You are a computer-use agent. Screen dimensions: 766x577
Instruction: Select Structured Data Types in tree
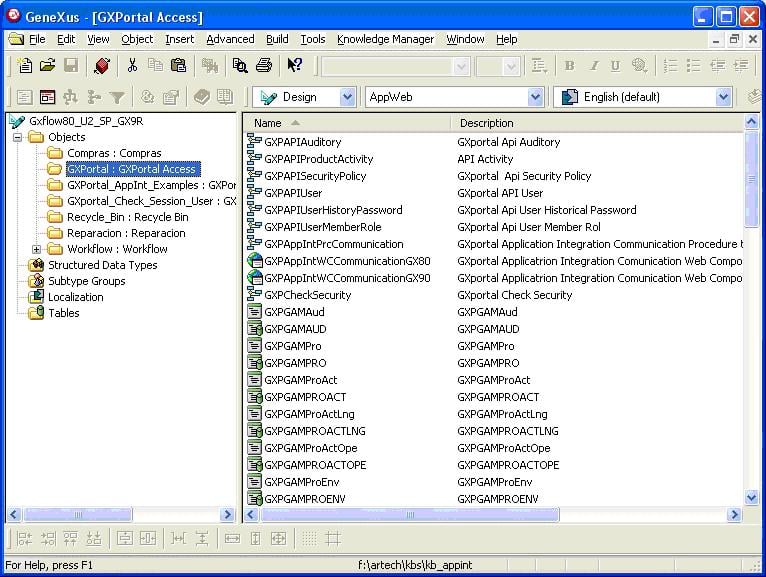[102, 265]
